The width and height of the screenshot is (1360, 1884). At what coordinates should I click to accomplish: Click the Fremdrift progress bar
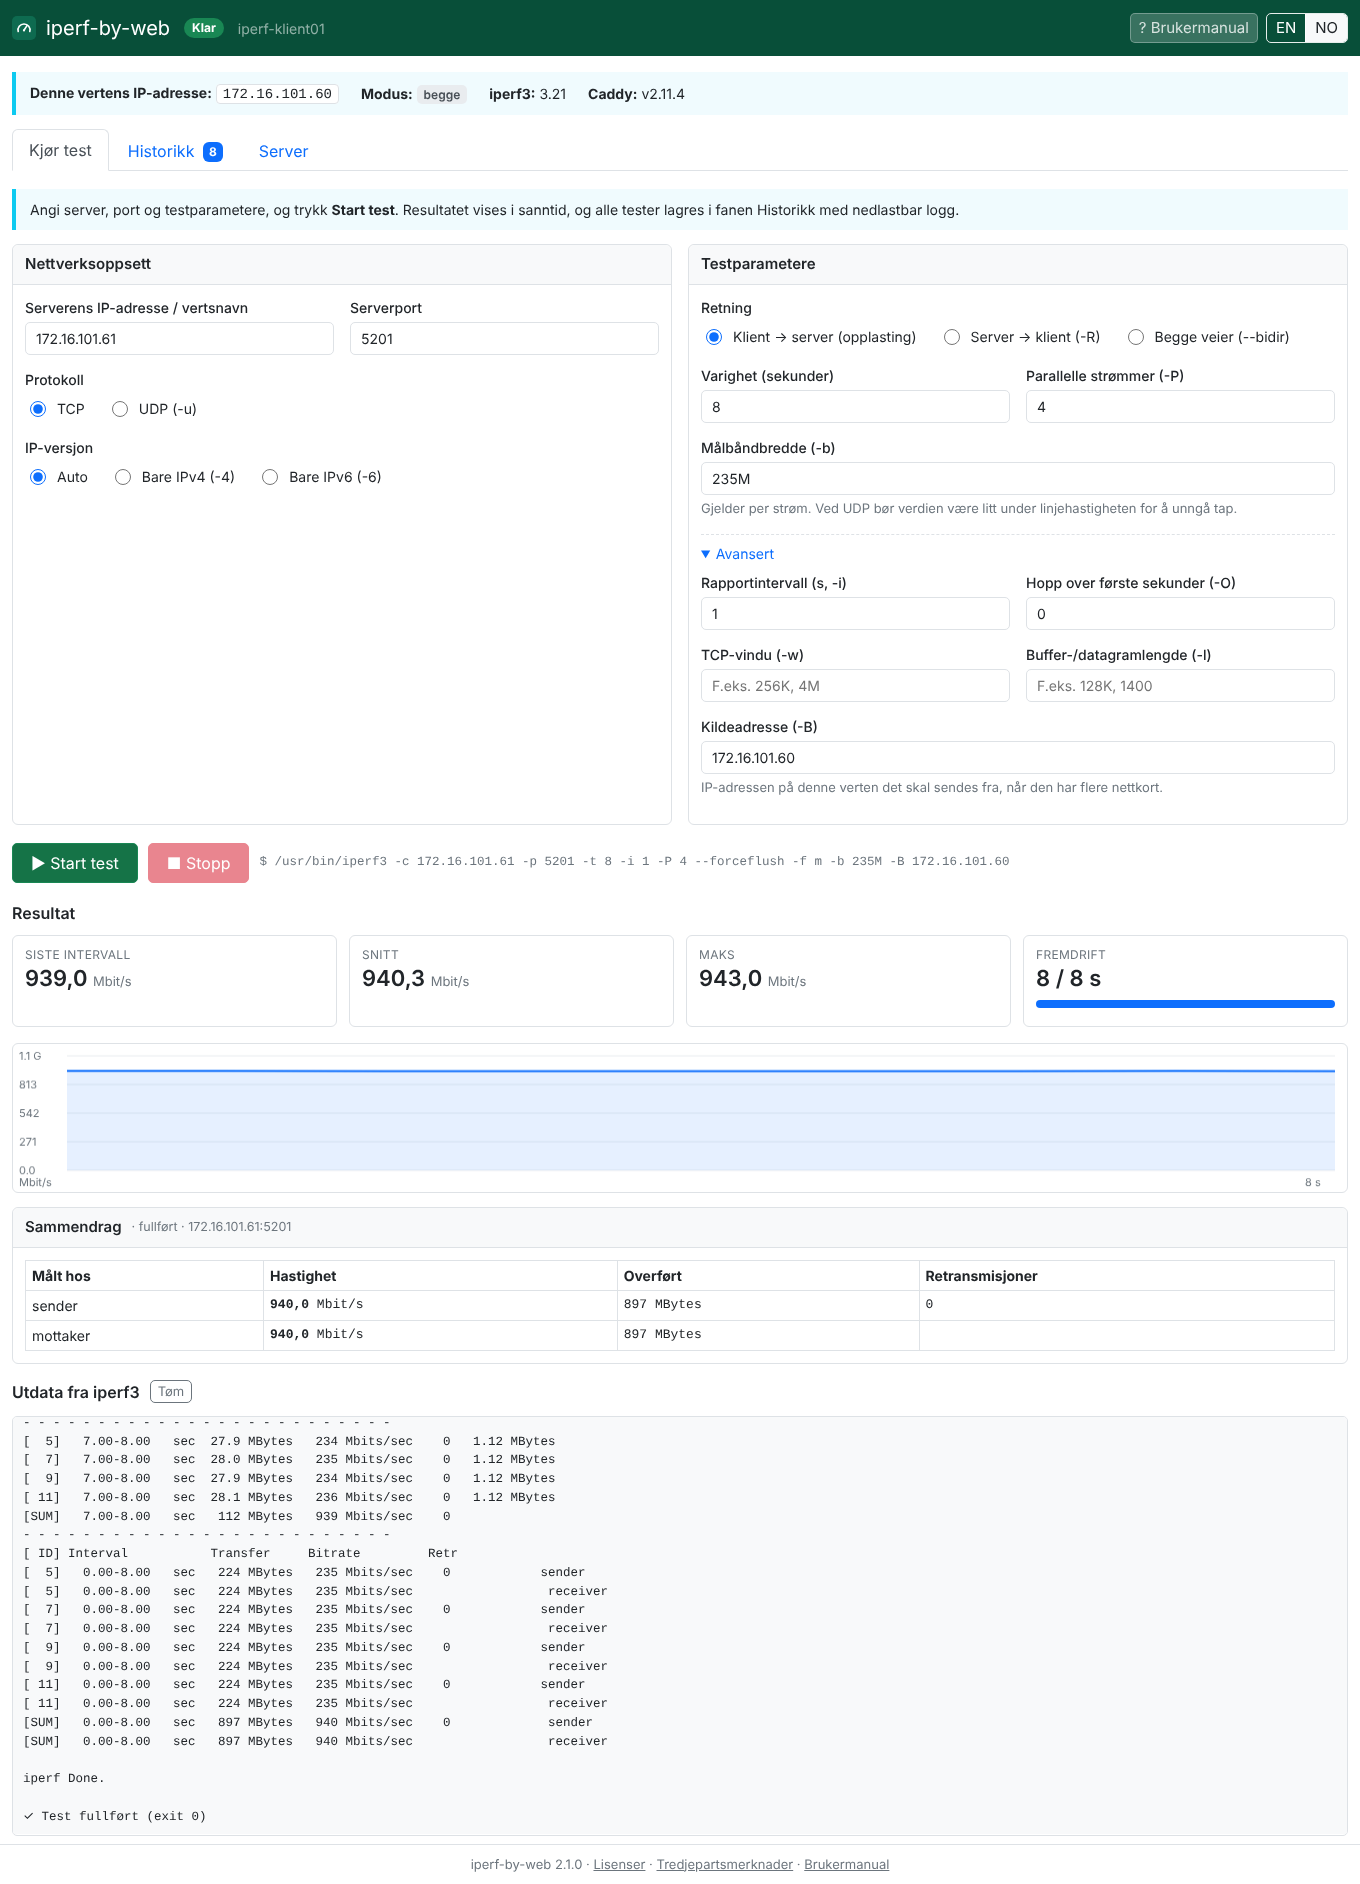1185,1004
